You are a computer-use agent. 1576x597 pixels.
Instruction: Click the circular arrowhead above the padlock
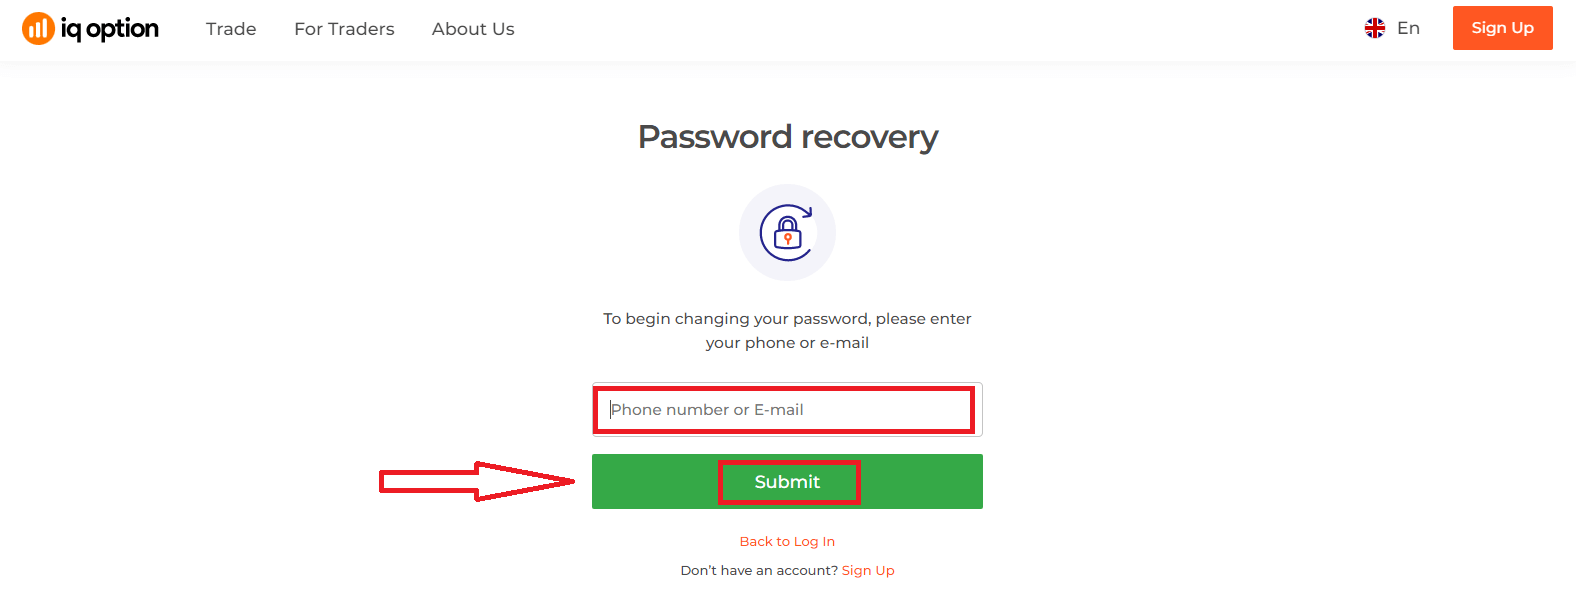pos(806,211)
